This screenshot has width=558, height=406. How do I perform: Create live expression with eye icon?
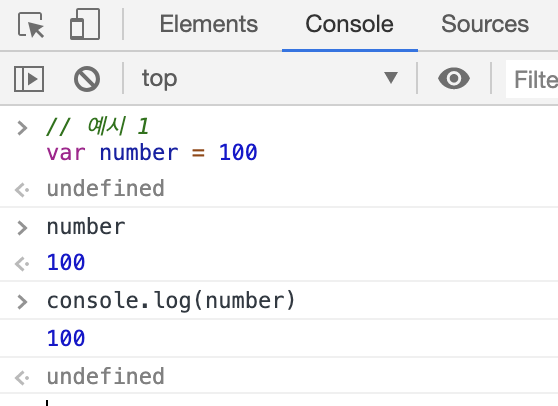(454, 78)
